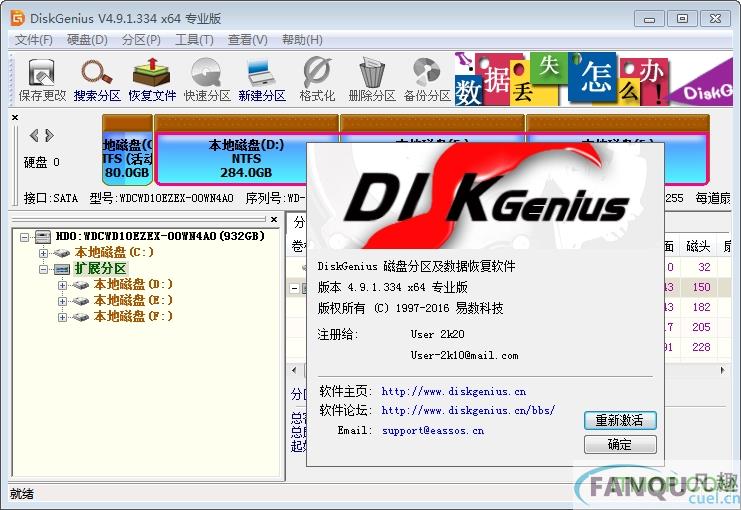Close the tree panel with x
Image resolution: width=741 pixels, height=510 pixels.
point(274,219)
